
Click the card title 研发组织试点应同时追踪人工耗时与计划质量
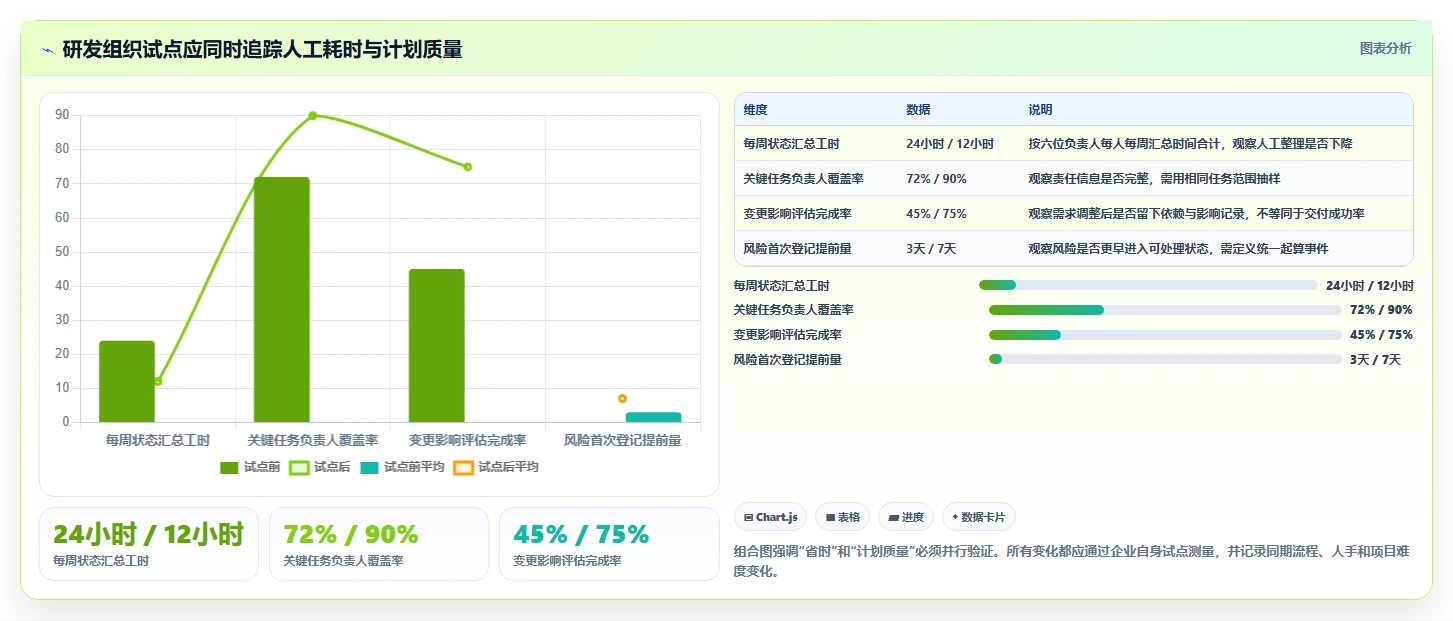[262, 50]
